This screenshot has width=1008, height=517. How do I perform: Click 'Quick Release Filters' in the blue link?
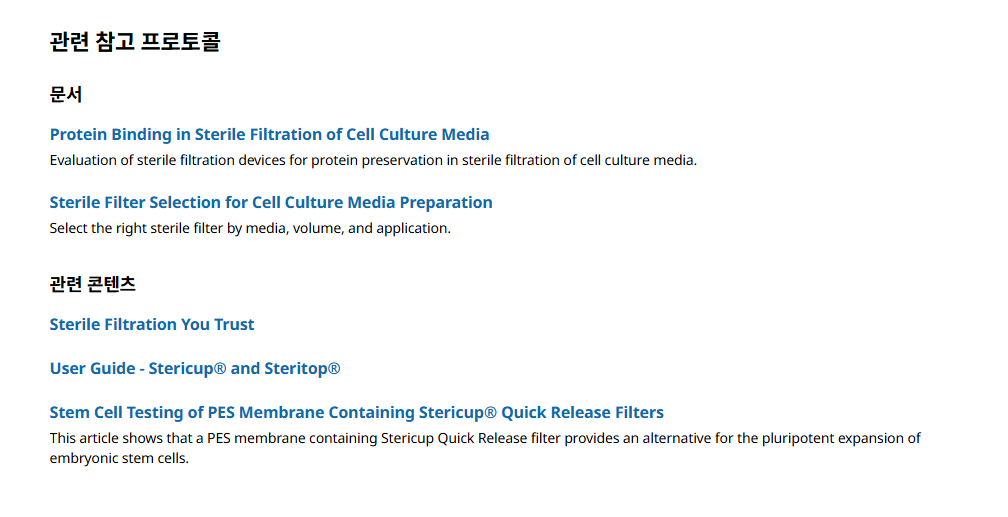[x=582, y=412]
